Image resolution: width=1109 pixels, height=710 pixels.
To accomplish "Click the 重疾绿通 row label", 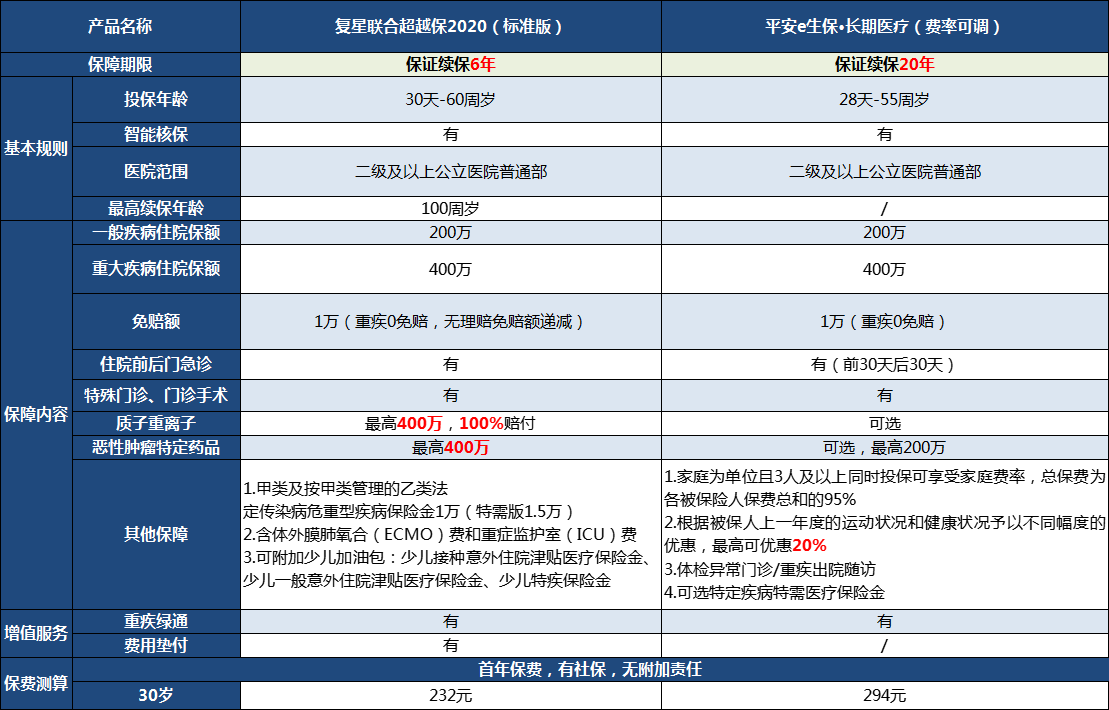I will coord(156,621).
